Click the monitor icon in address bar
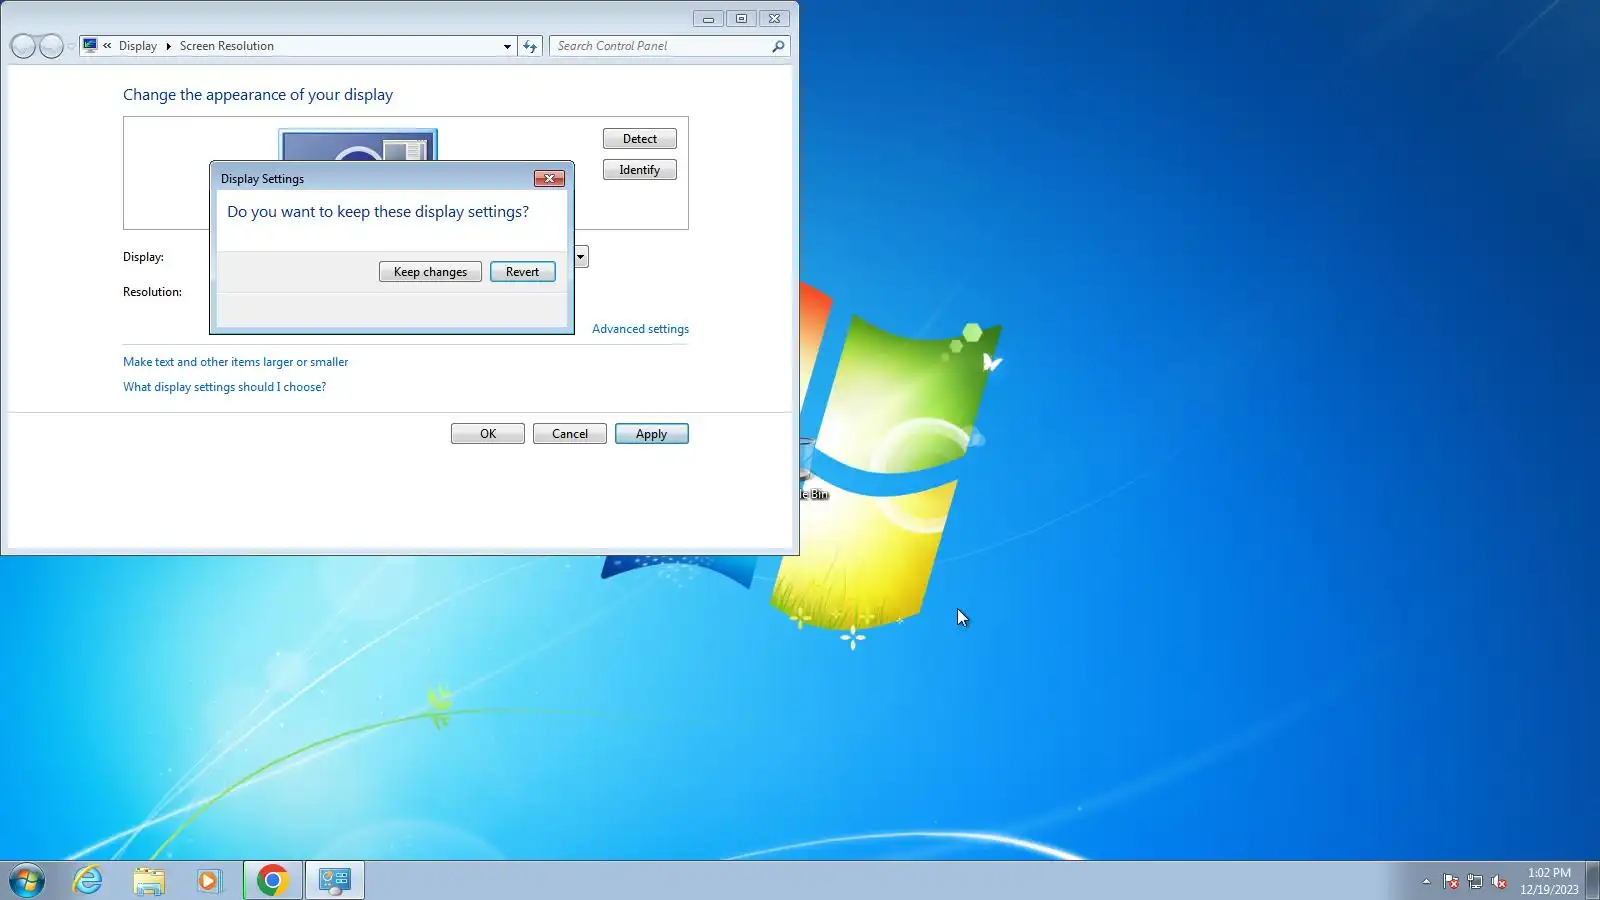Screen dimensions: 1600x900 coord(90,46)
